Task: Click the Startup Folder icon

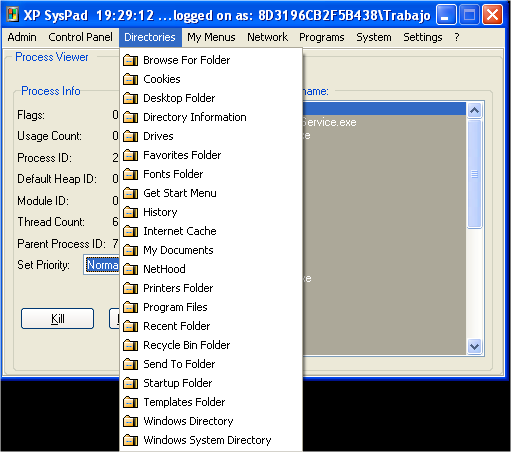Action: click(130, 383)
